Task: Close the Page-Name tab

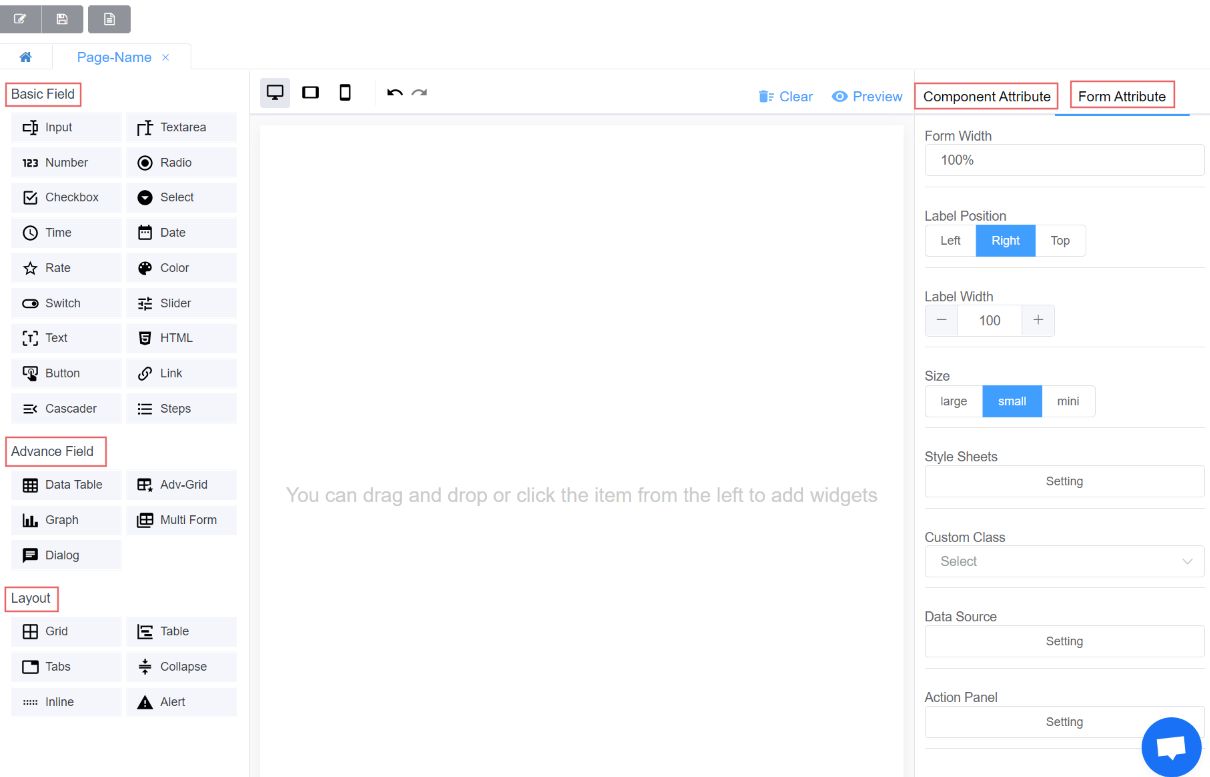Action: pos(166,57)
